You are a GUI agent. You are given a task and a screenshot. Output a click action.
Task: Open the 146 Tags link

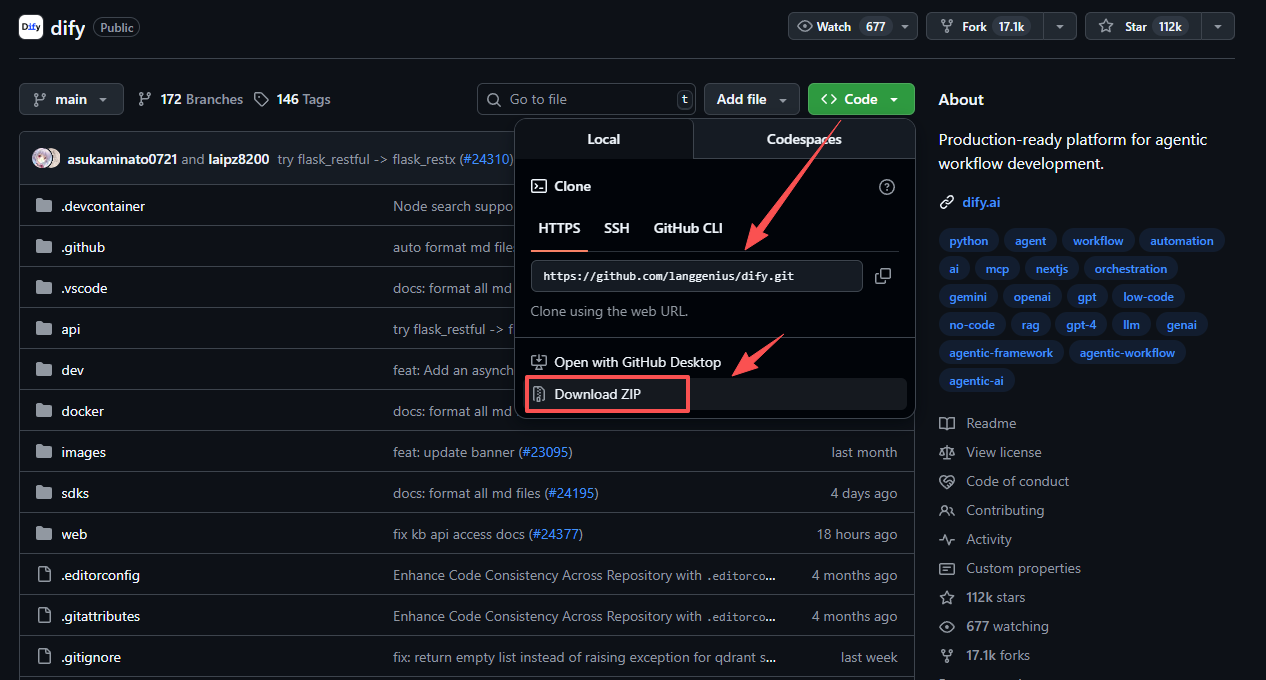point(292,99)
